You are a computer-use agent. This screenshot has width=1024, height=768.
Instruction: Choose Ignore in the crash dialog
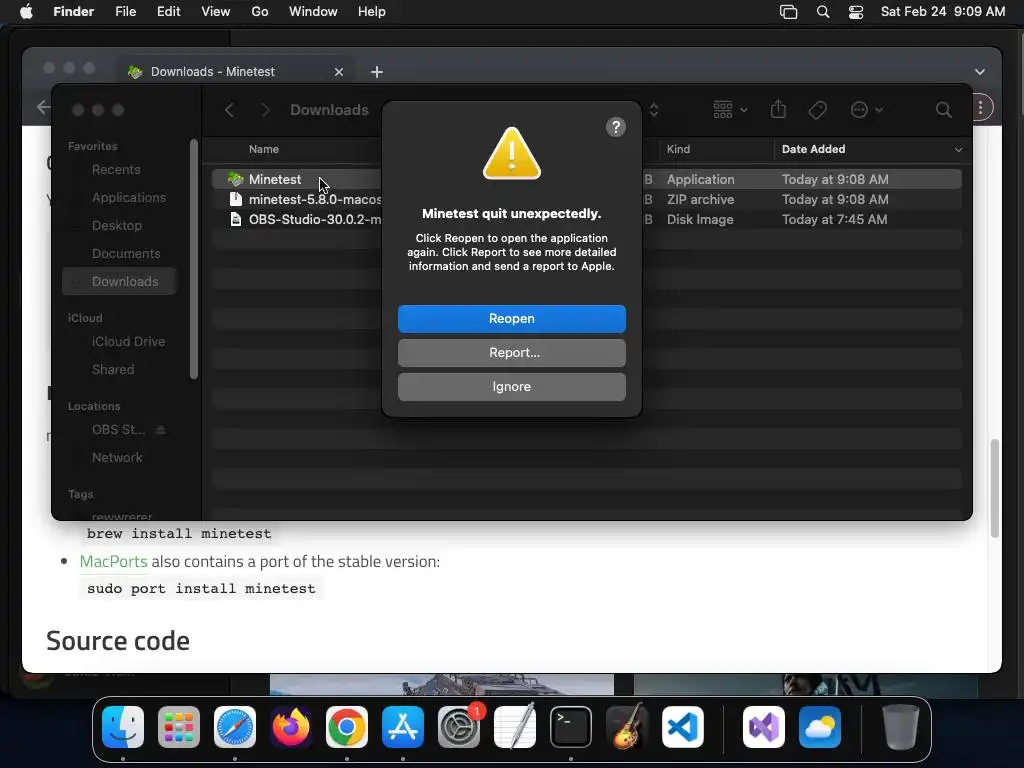[x=511, y=387]
